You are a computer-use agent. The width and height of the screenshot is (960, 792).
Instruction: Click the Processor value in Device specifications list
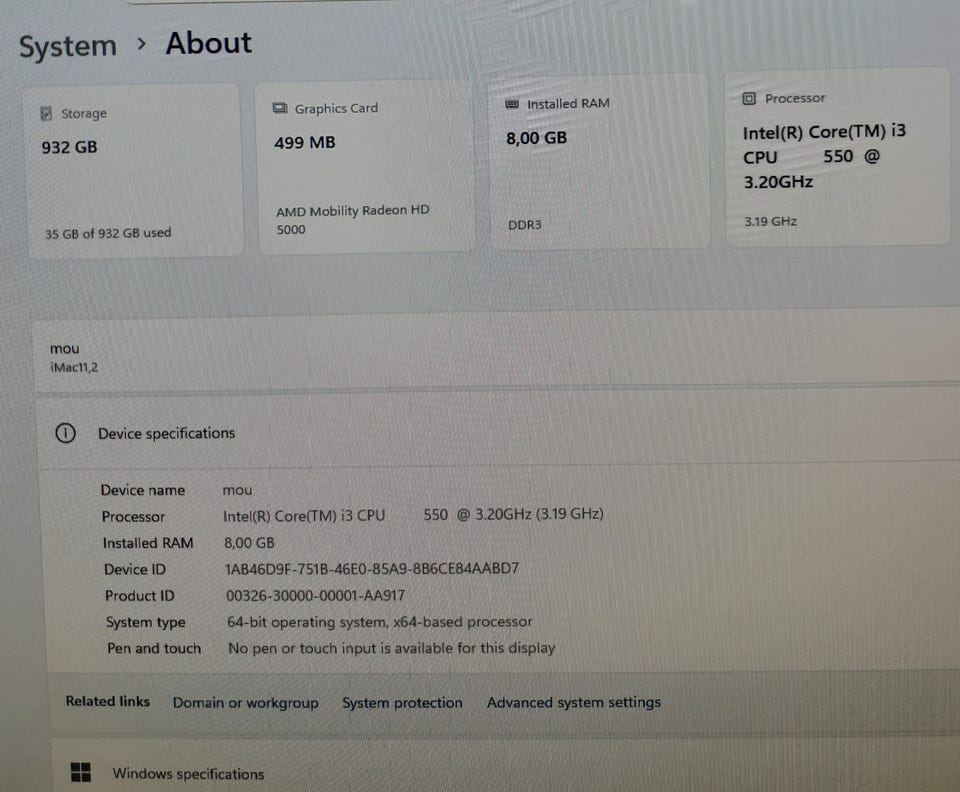413,515
